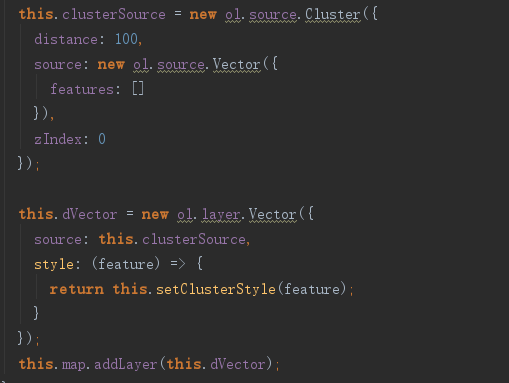Place cursor on the distance key
Screen dimensions: 509x383
click(x=66, y=39)
